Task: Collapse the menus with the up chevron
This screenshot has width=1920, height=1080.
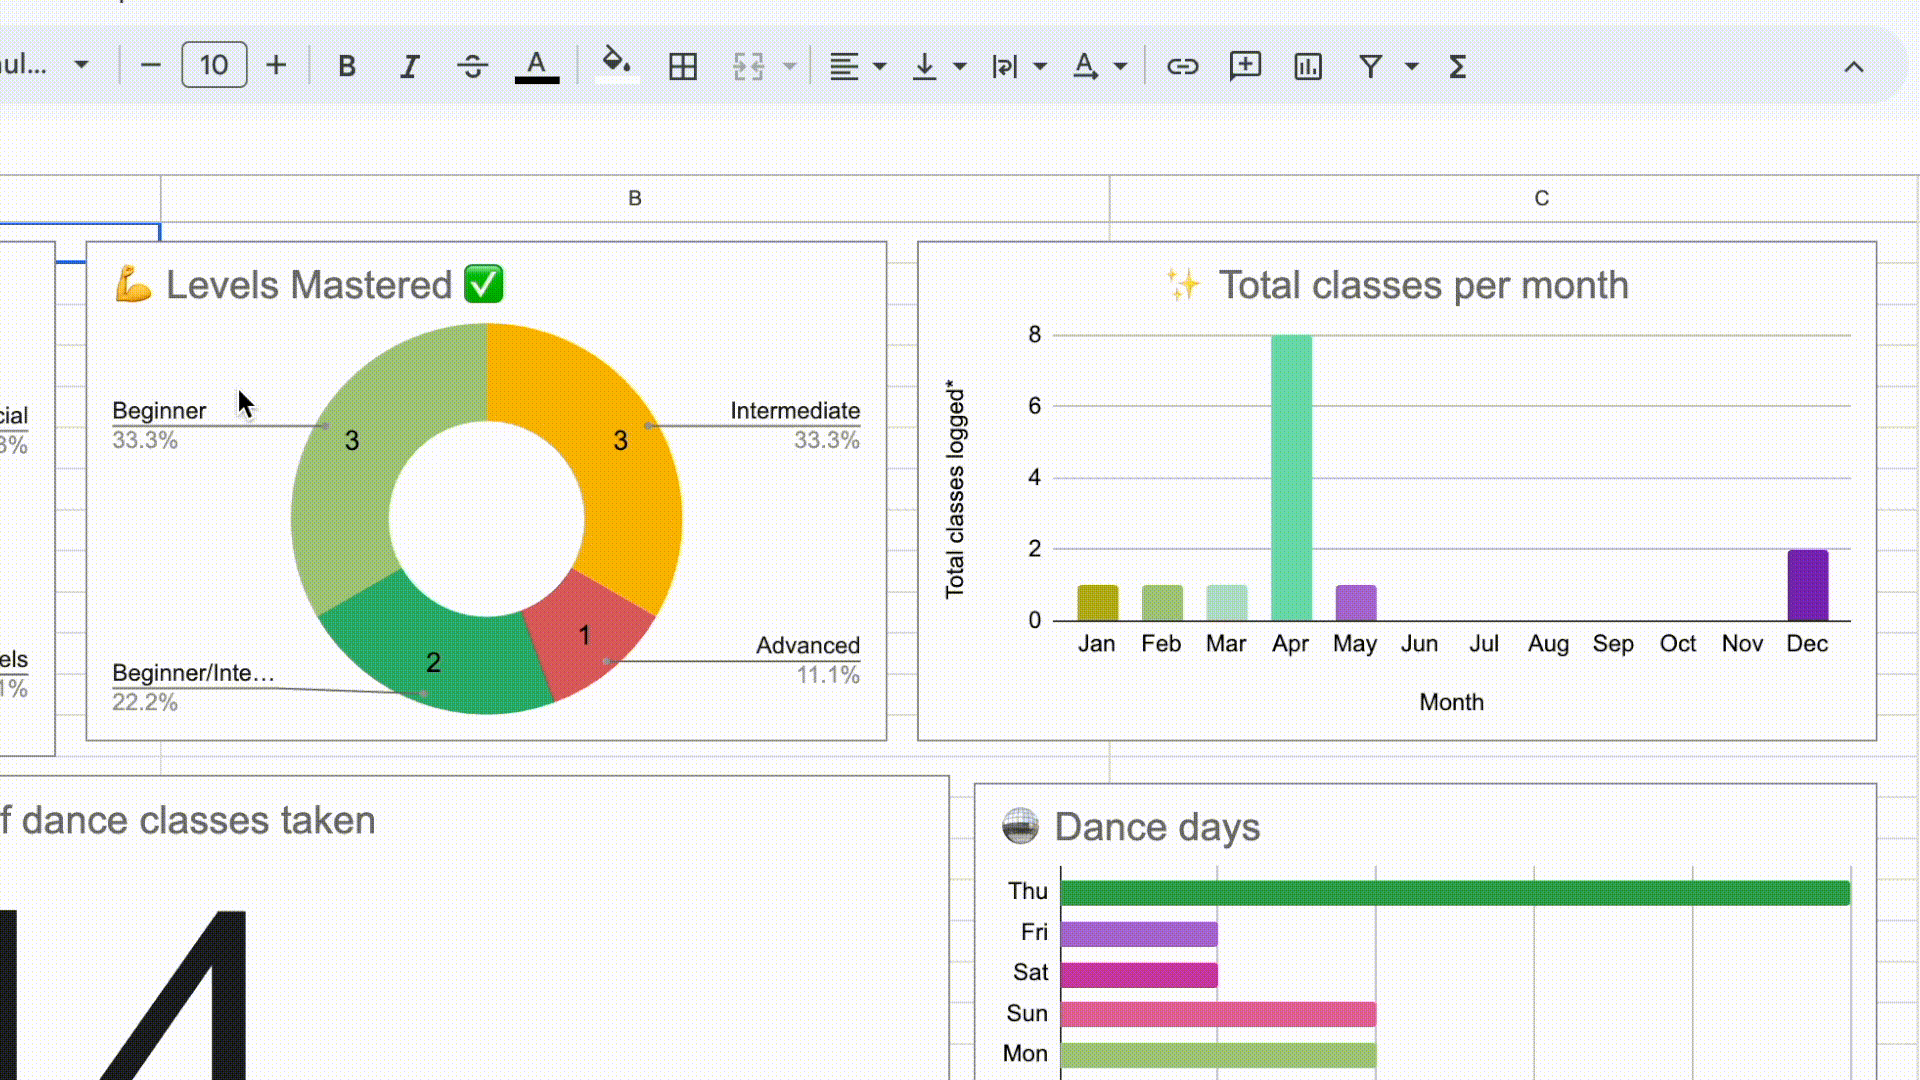Action: (x=1854, y=67)
